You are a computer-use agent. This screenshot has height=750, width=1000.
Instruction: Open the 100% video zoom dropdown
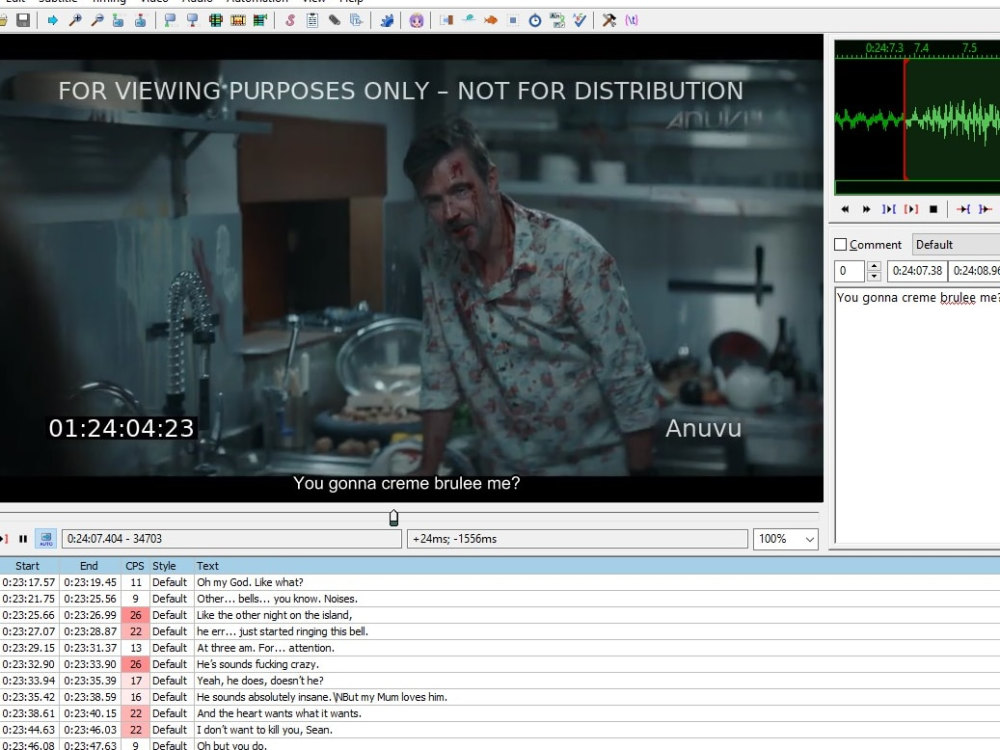[786, 539]
